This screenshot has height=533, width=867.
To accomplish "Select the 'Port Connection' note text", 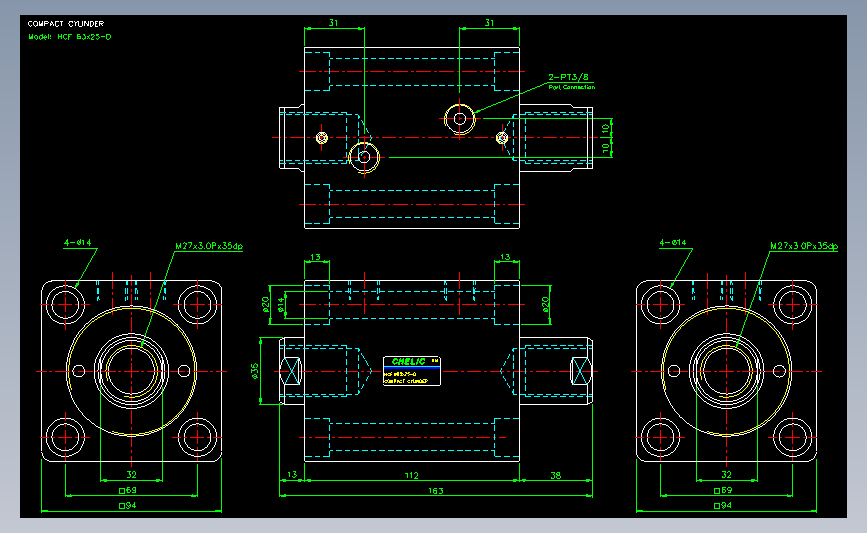I will pos(572,87).
